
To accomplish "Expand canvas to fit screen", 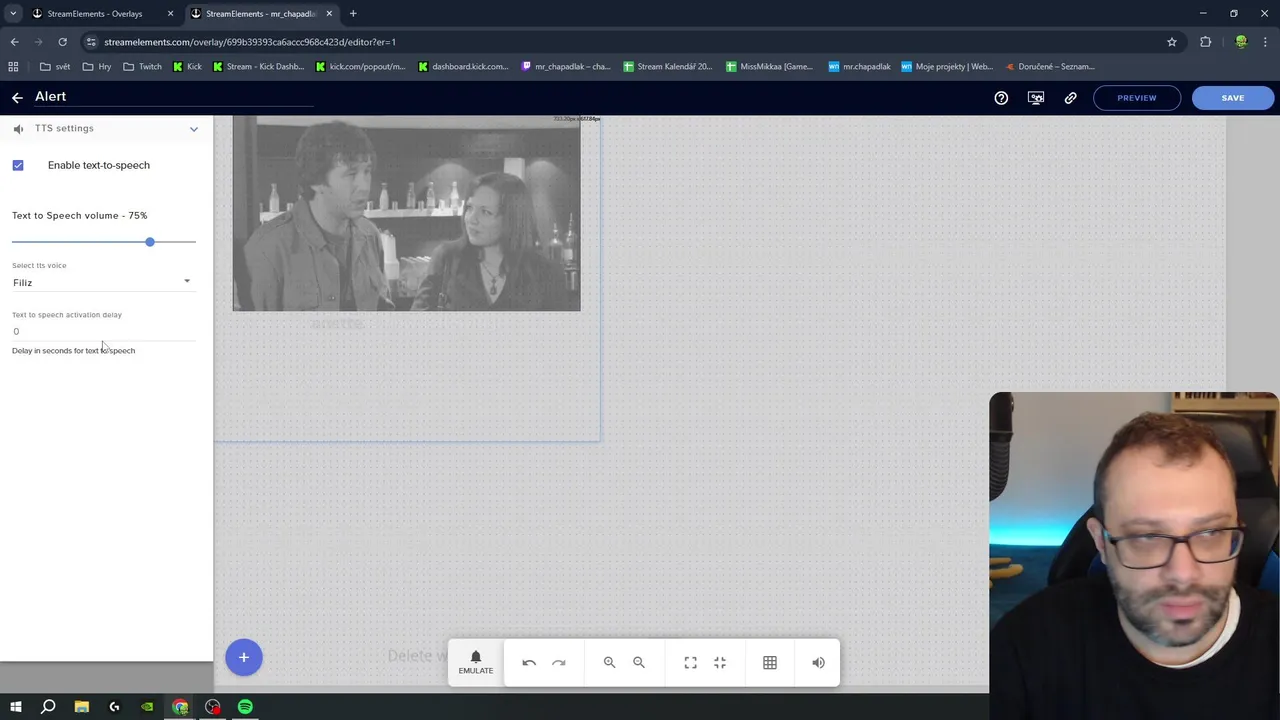I will tap(690, 663).
